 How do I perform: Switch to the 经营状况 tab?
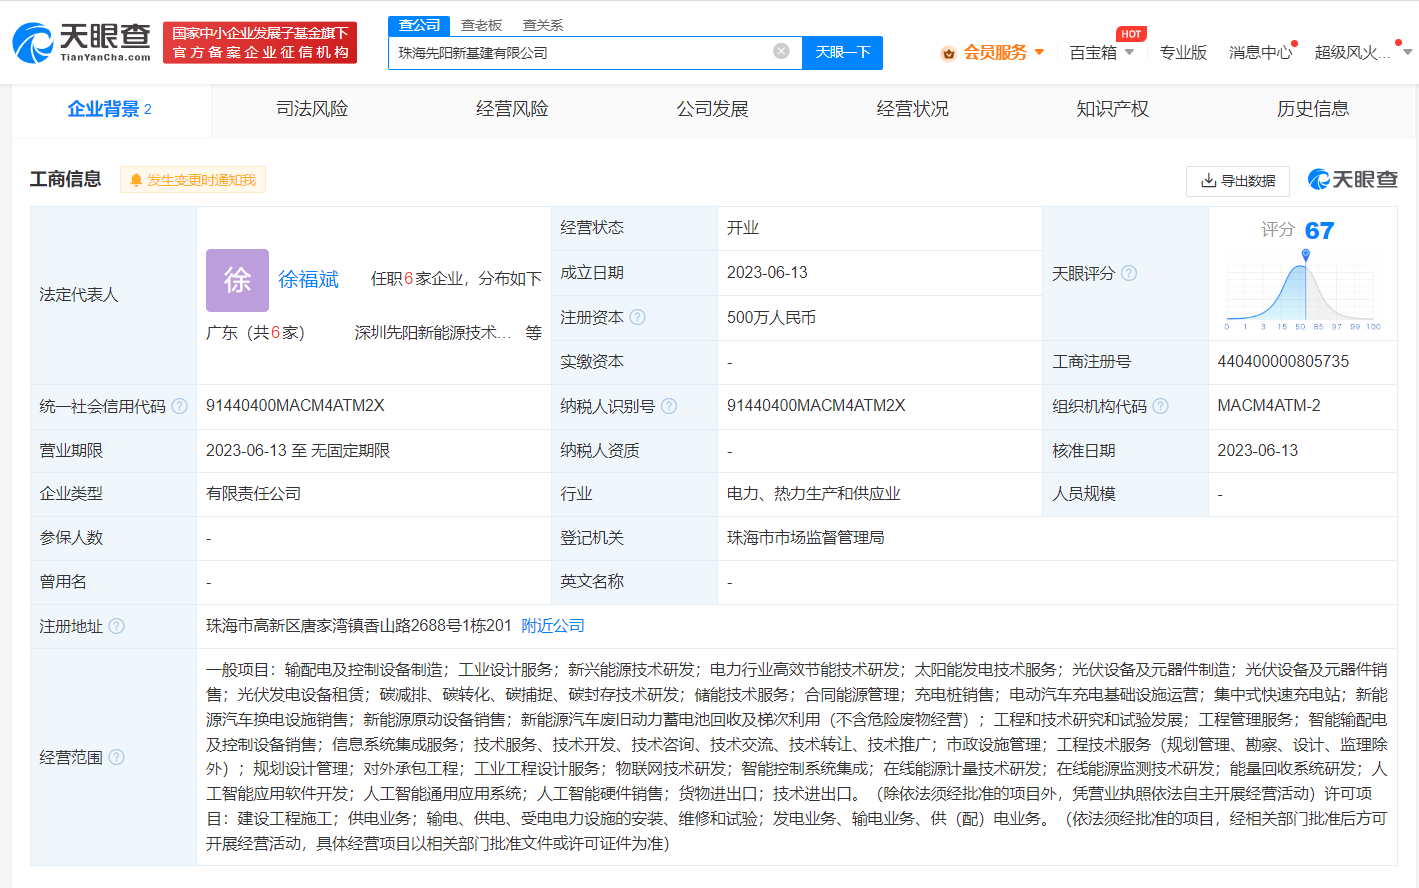912,109
